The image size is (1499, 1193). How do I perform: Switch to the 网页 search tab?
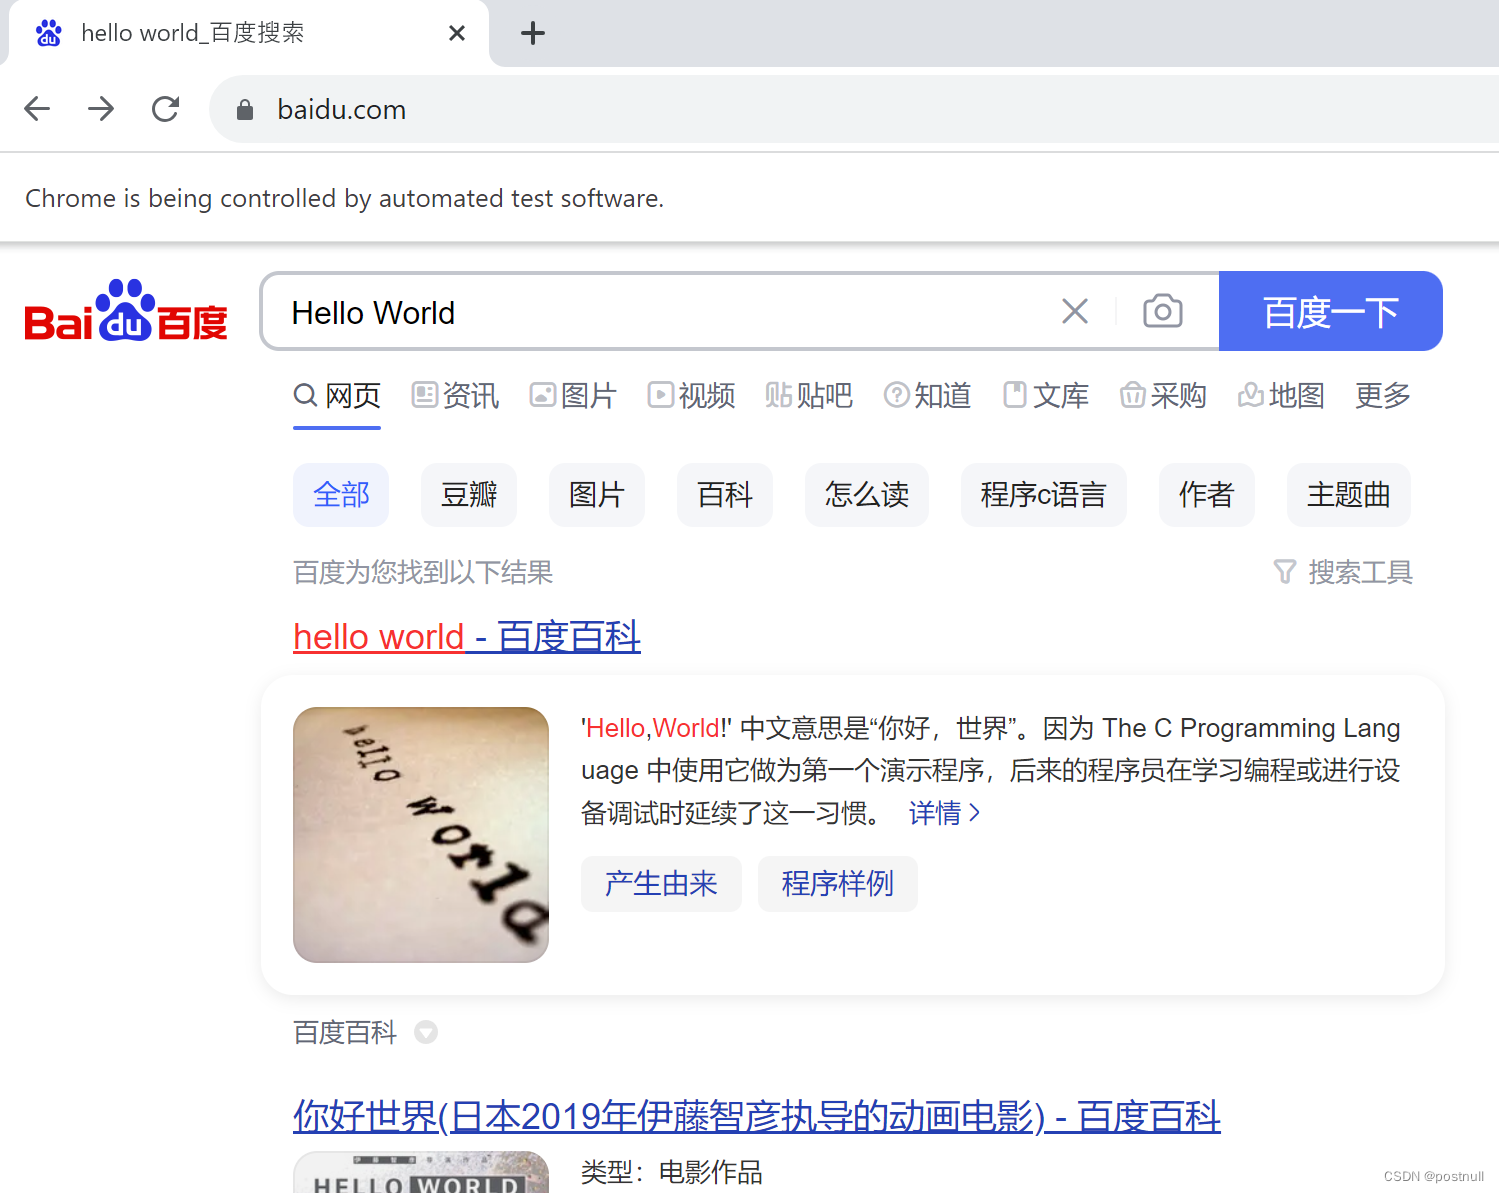[x=337, y=396]
